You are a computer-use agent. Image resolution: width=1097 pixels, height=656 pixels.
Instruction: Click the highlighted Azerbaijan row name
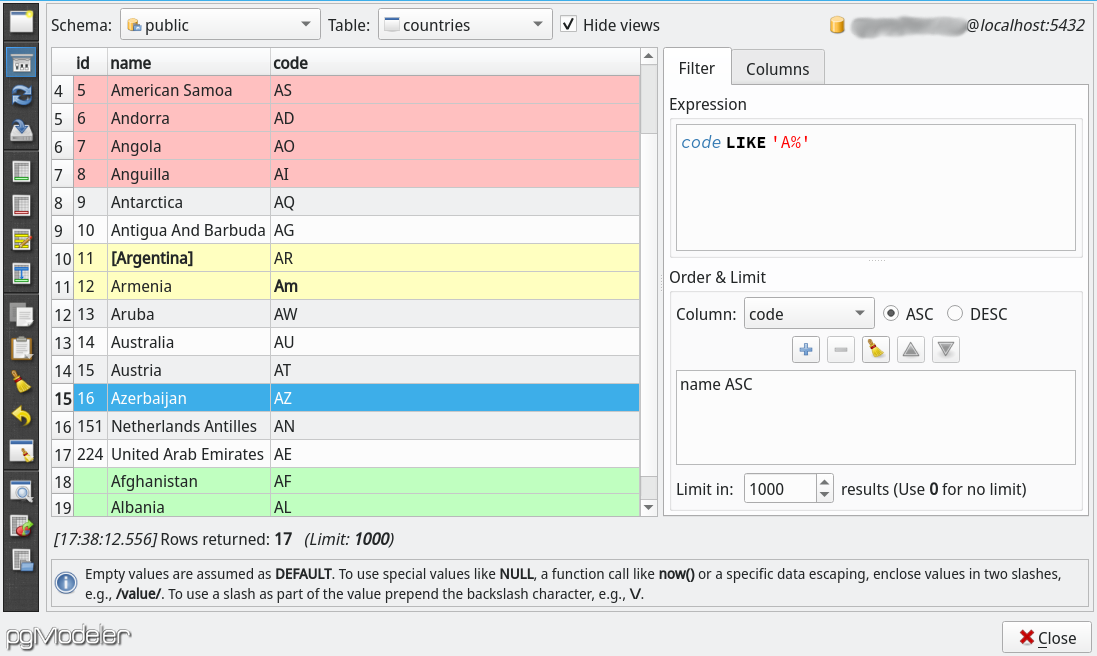[189, 398]
